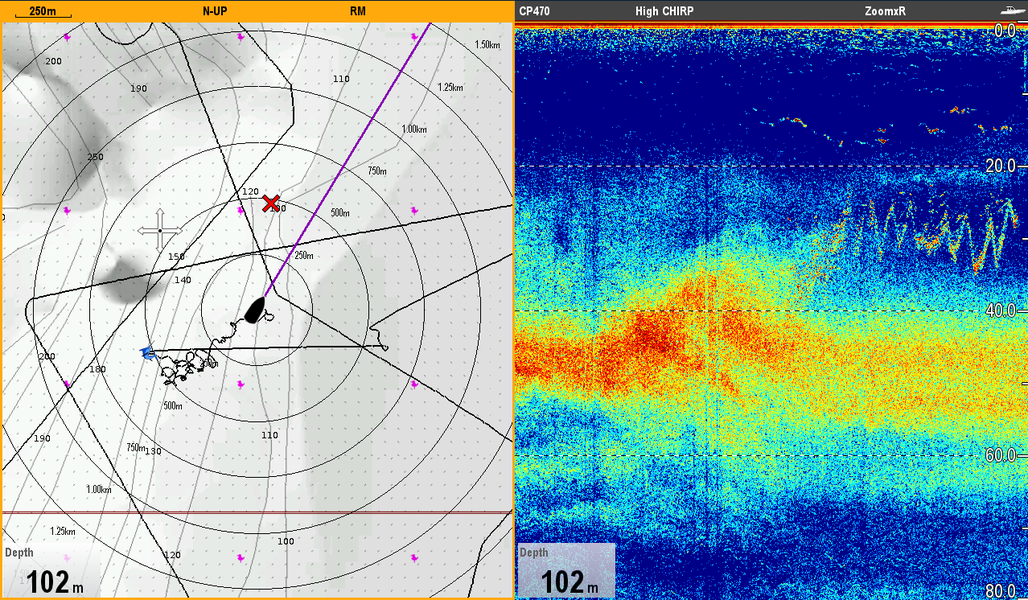Toggle the RM motion mode indicator
Screen dimensions: 1028x600
pos(357,11)
